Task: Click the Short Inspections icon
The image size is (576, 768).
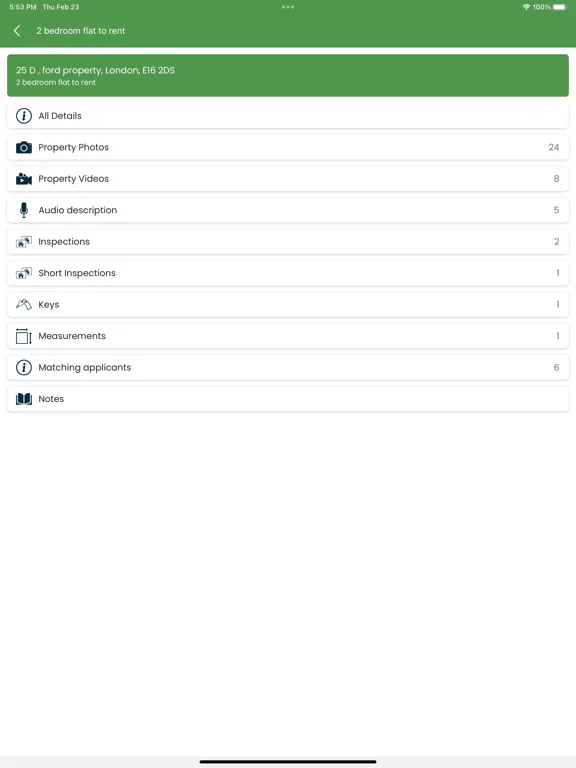Action: click(24, 273)
